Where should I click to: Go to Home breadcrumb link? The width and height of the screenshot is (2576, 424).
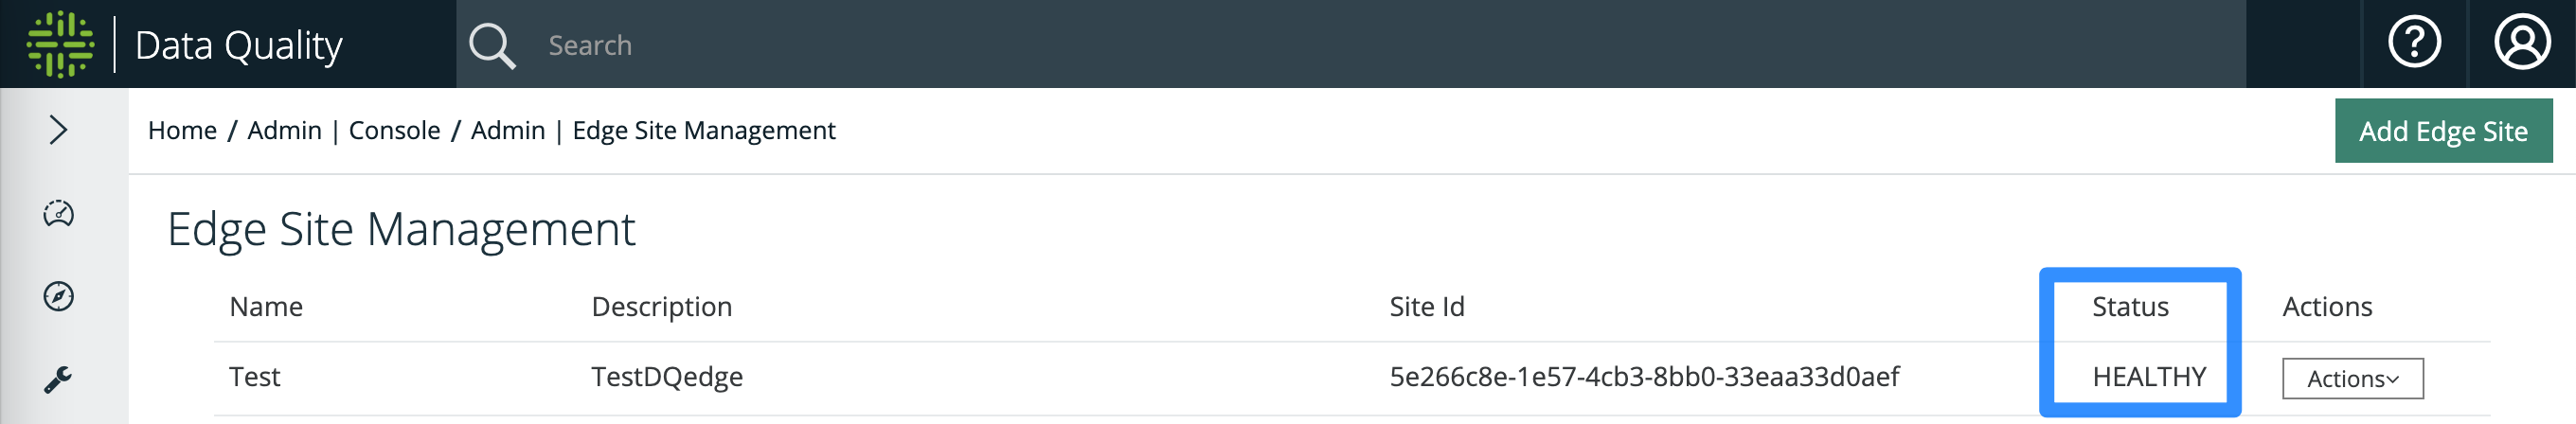tap(182, 130)
